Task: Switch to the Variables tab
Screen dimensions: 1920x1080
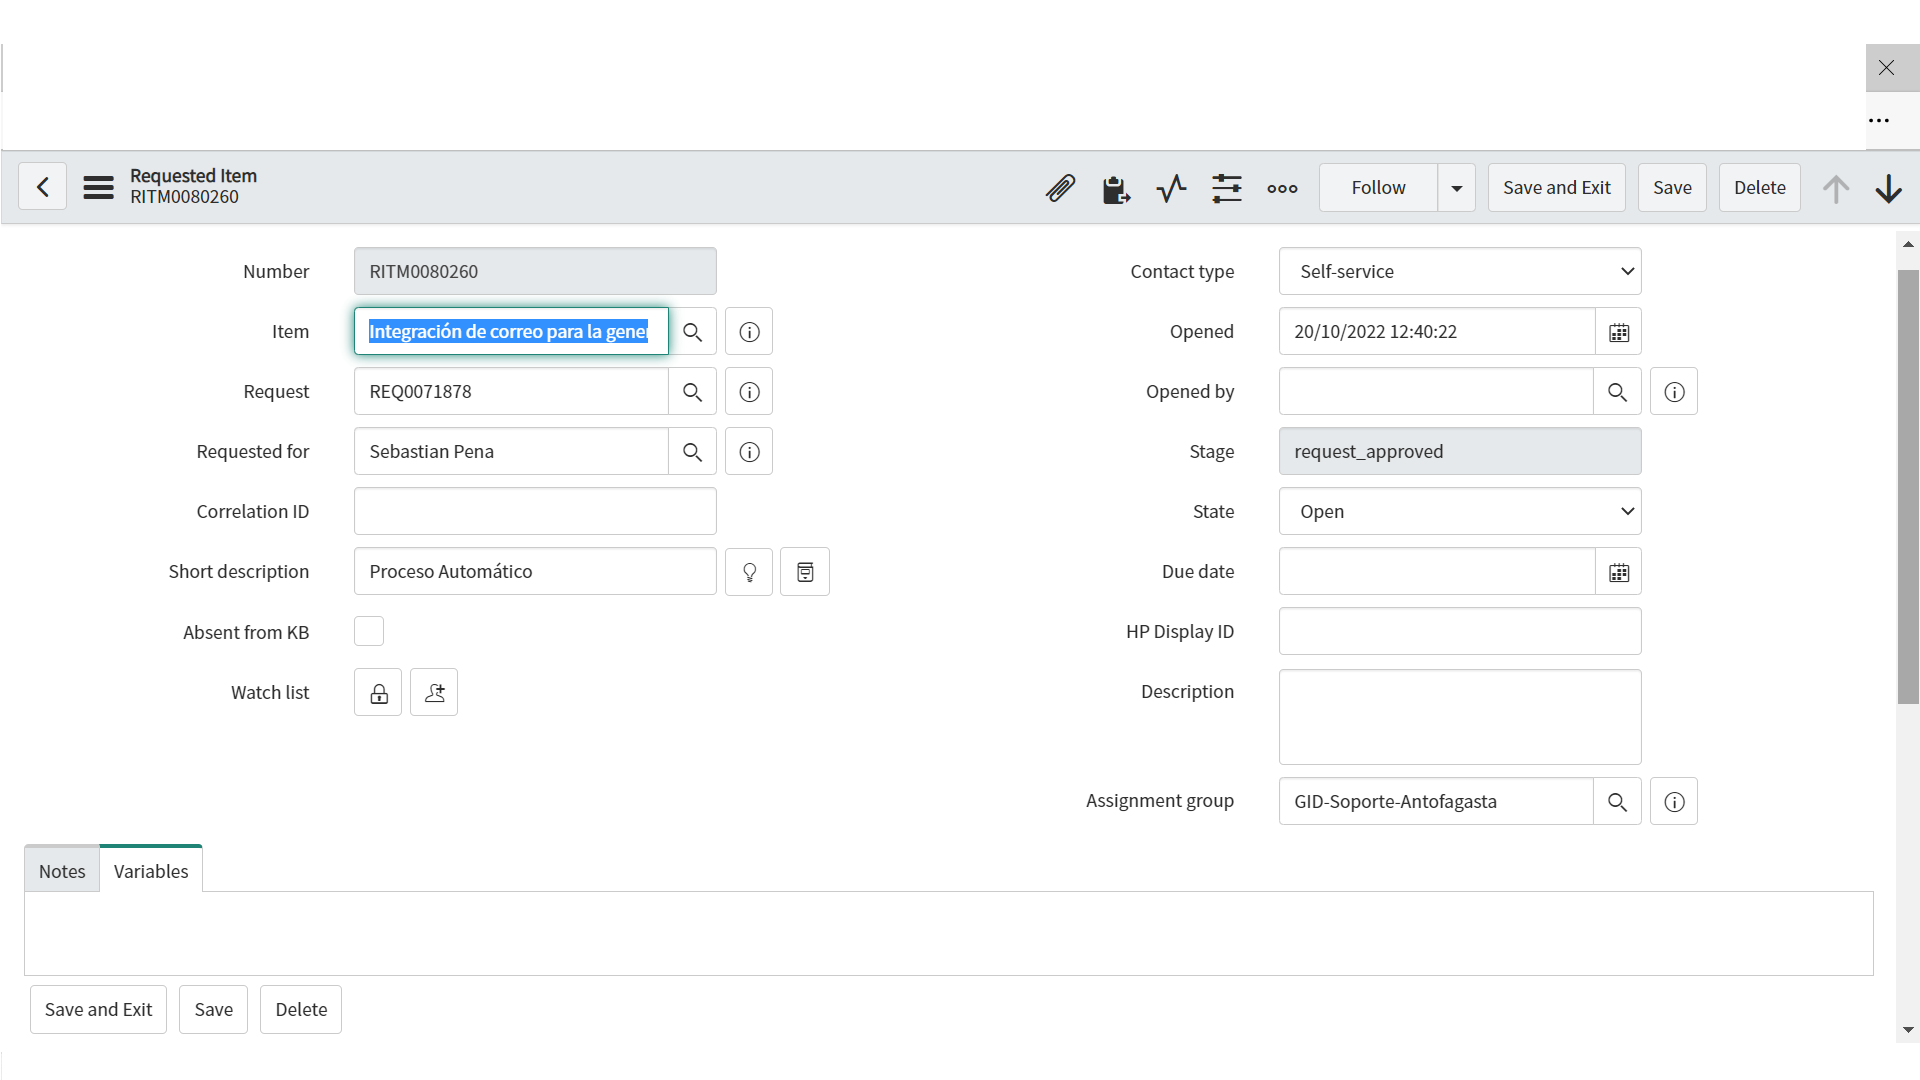Action: (151, 870)
